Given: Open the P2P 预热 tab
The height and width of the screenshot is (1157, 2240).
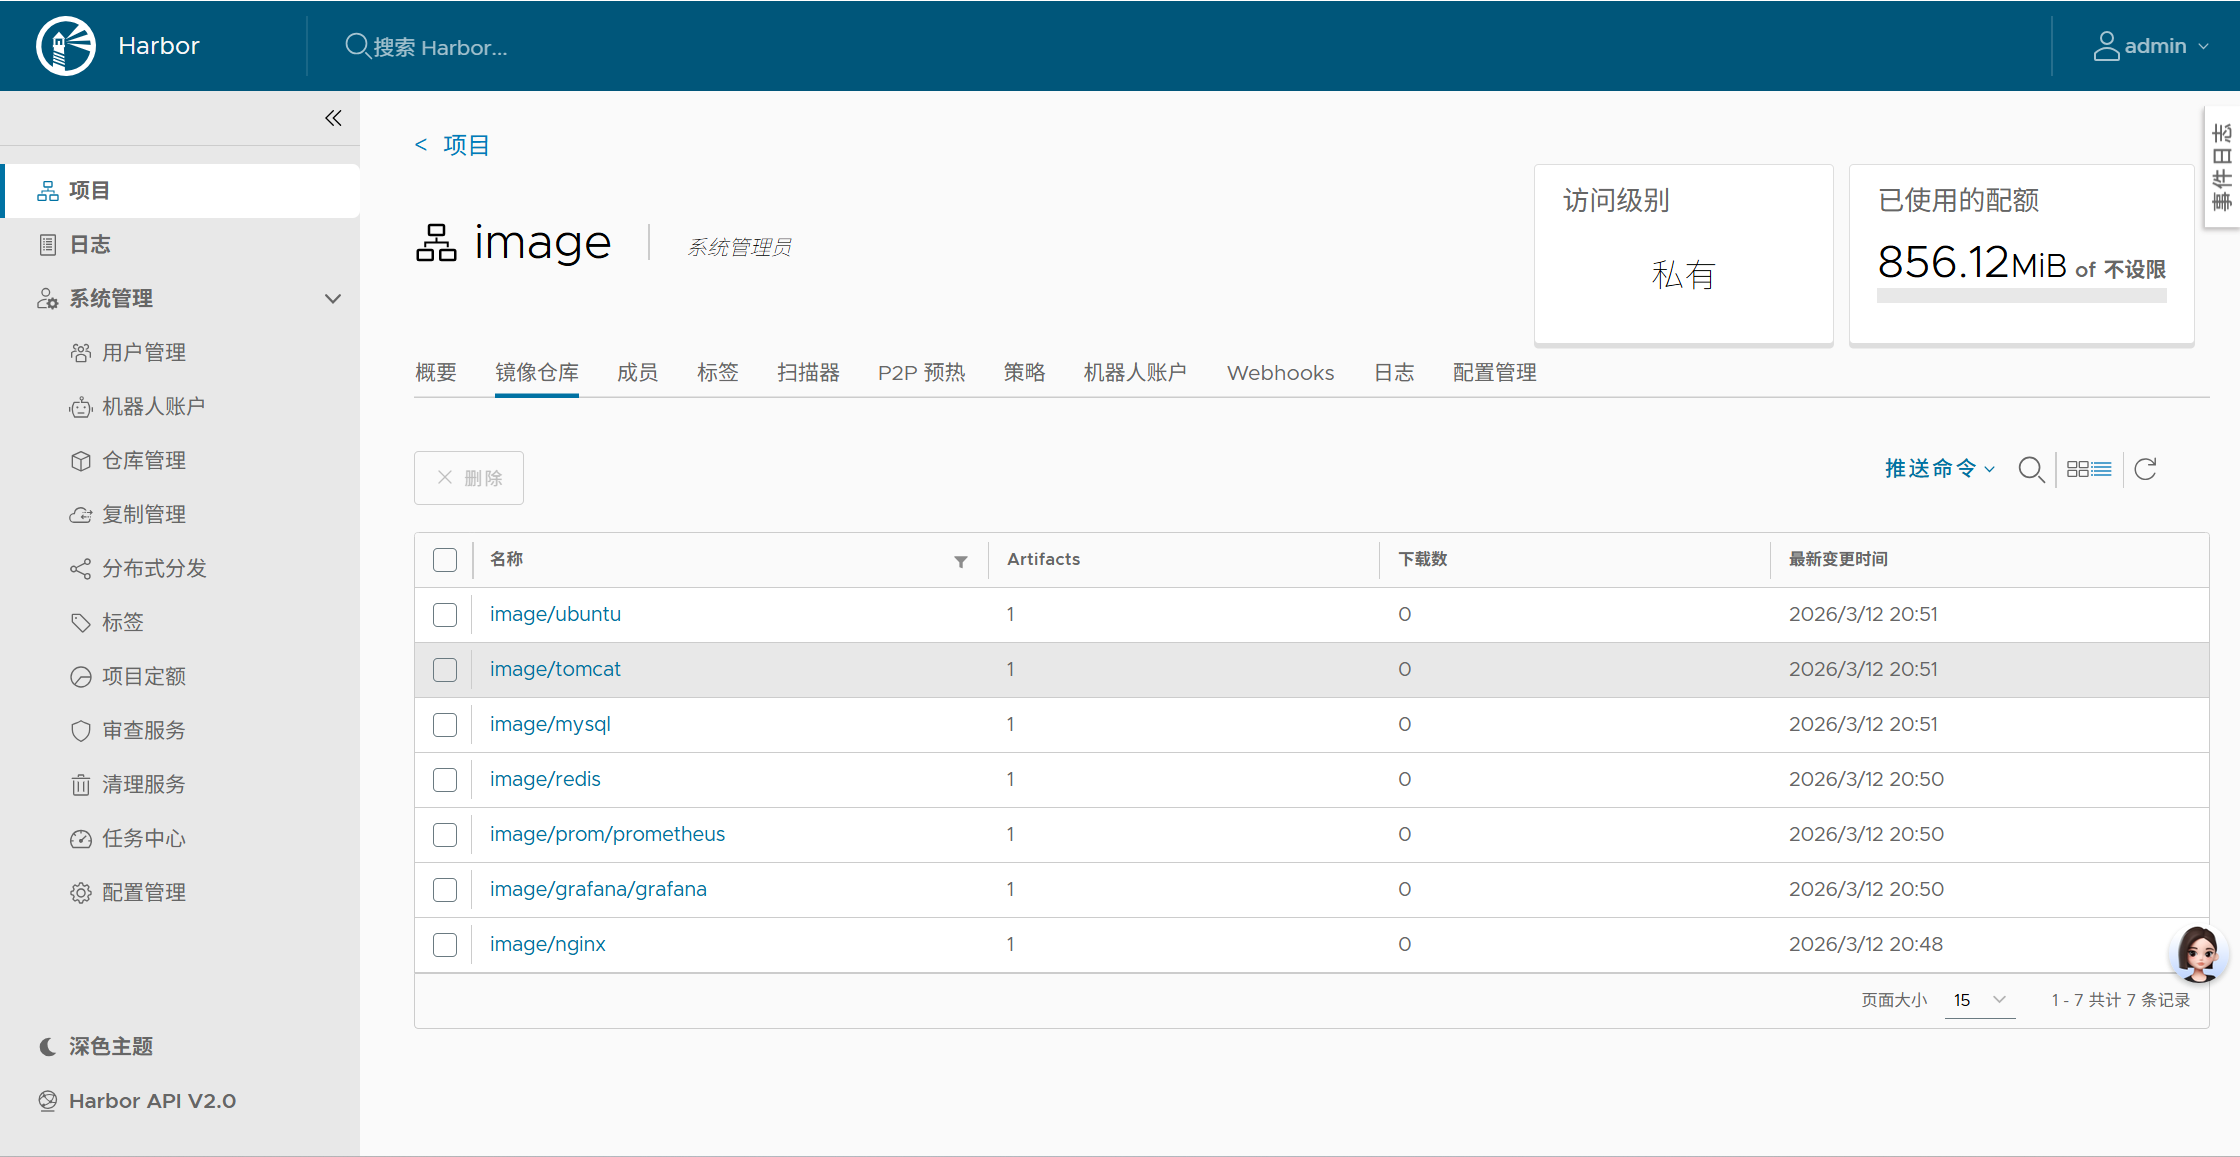Looking at the screenshot, I should click(921, 373).
